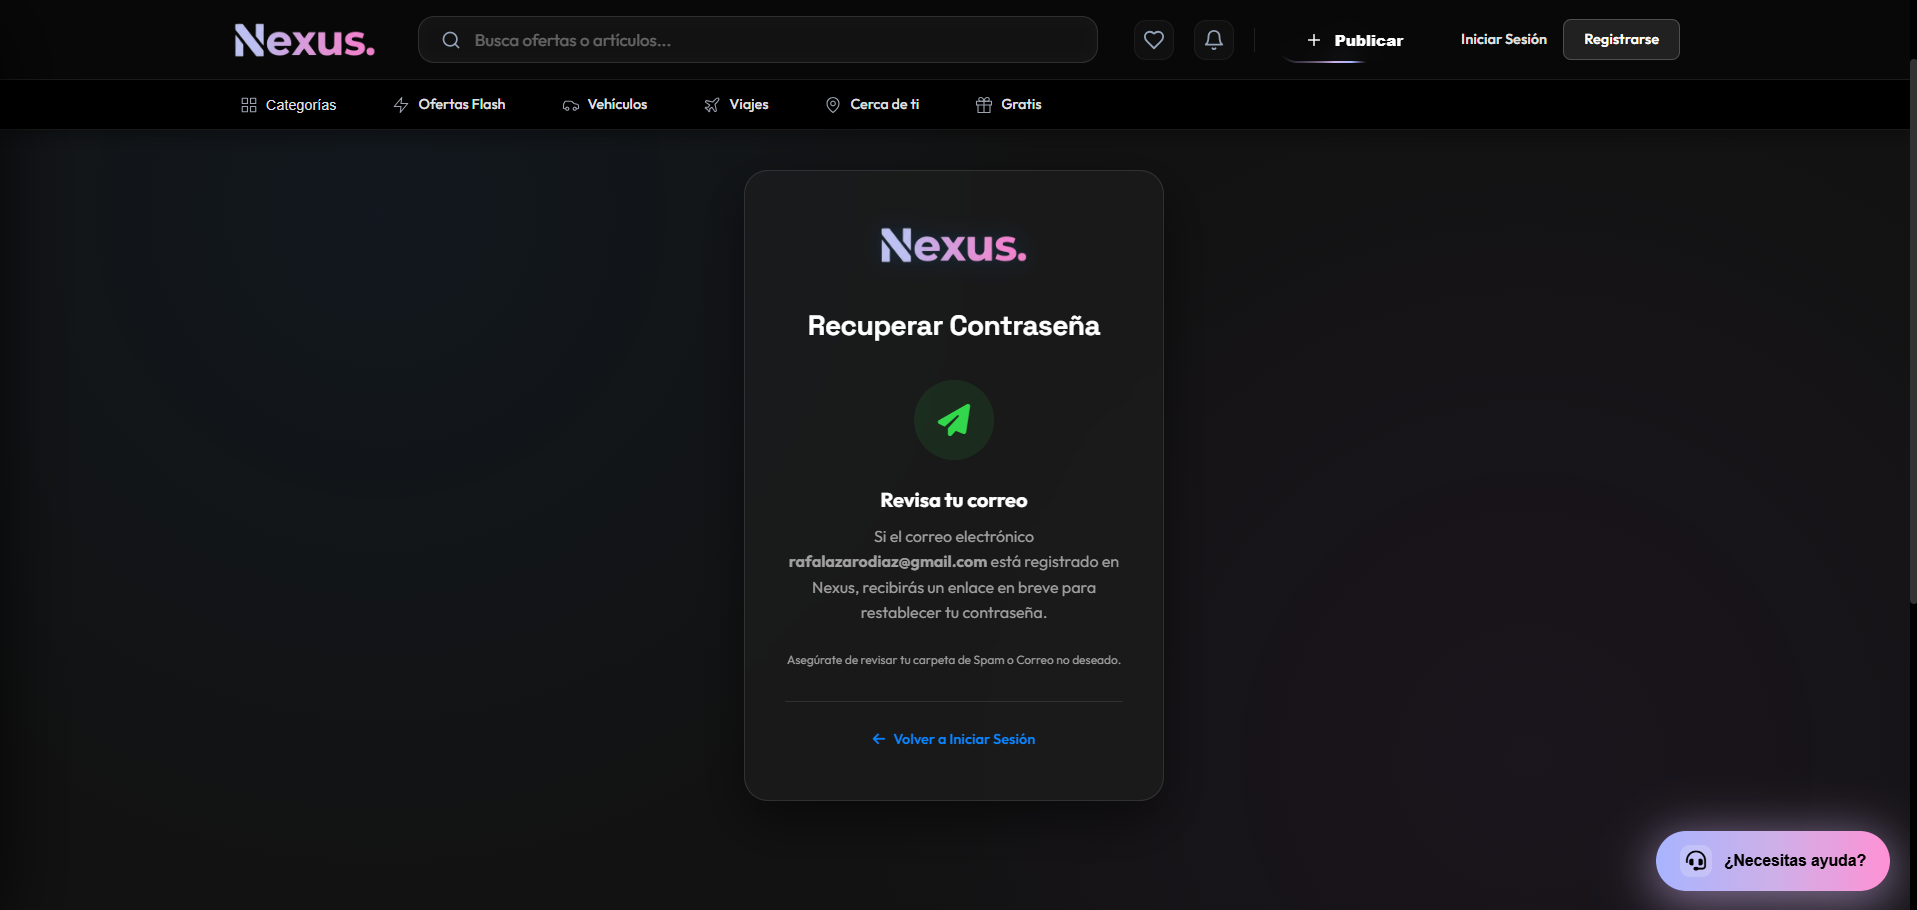Open the Vehículos section
Image resolution: width=1917 pixels, height=910 pixels.
[605, 104]
